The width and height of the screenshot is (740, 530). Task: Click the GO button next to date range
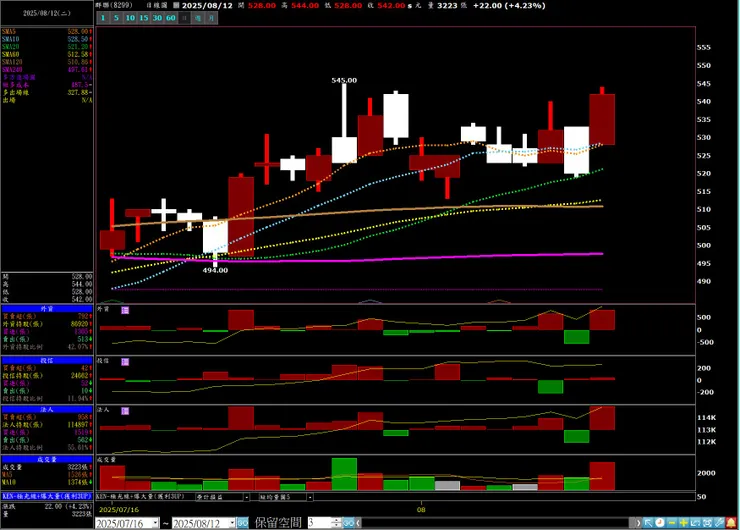(x=243, y=523)
